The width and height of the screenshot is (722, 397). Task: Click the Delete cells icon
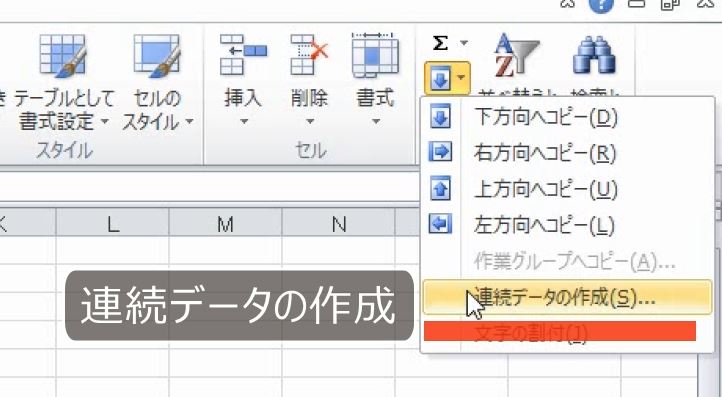pos(309,54)
